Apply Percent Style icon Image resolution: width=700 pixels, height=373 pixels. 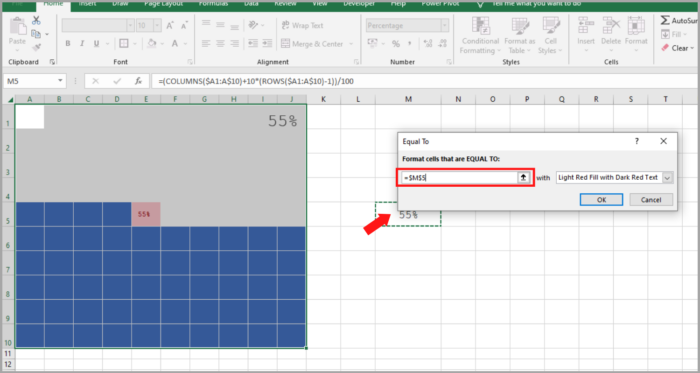coord(396,44)
